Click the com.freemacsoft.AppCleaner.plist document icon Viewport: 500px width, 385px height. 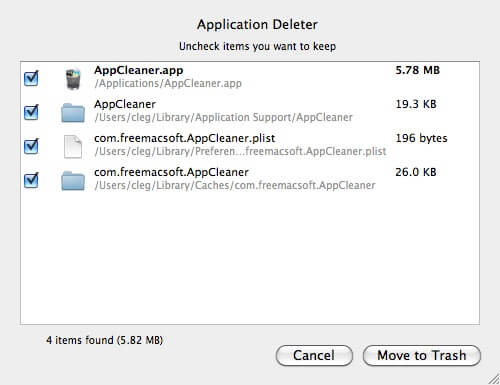73,147
